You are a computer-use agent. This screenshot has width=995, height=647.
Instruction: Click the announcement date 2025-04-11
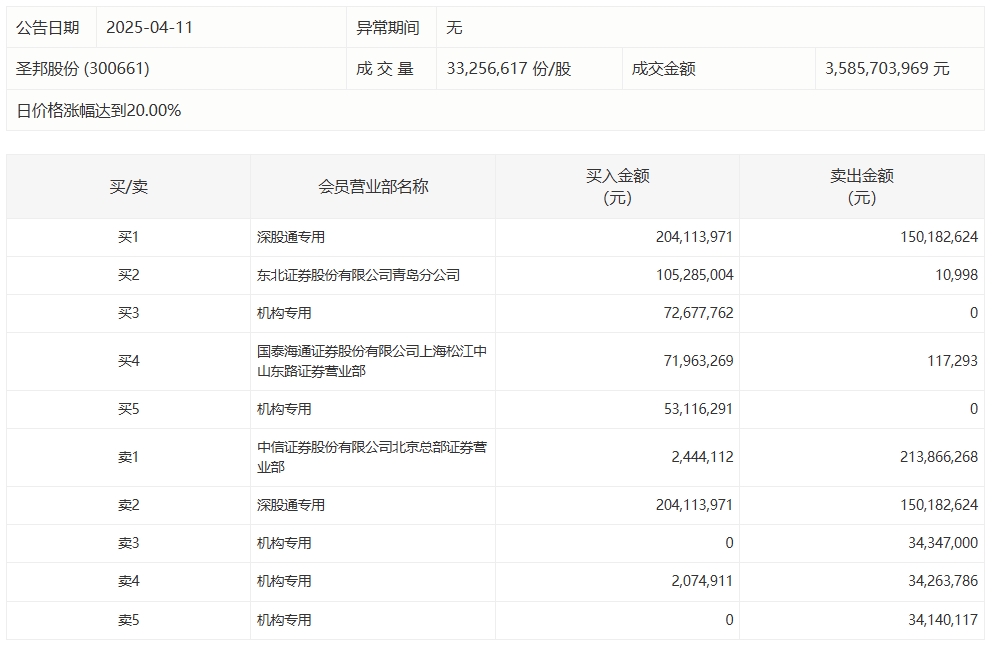pyautogui.click(x=149, y=28)
